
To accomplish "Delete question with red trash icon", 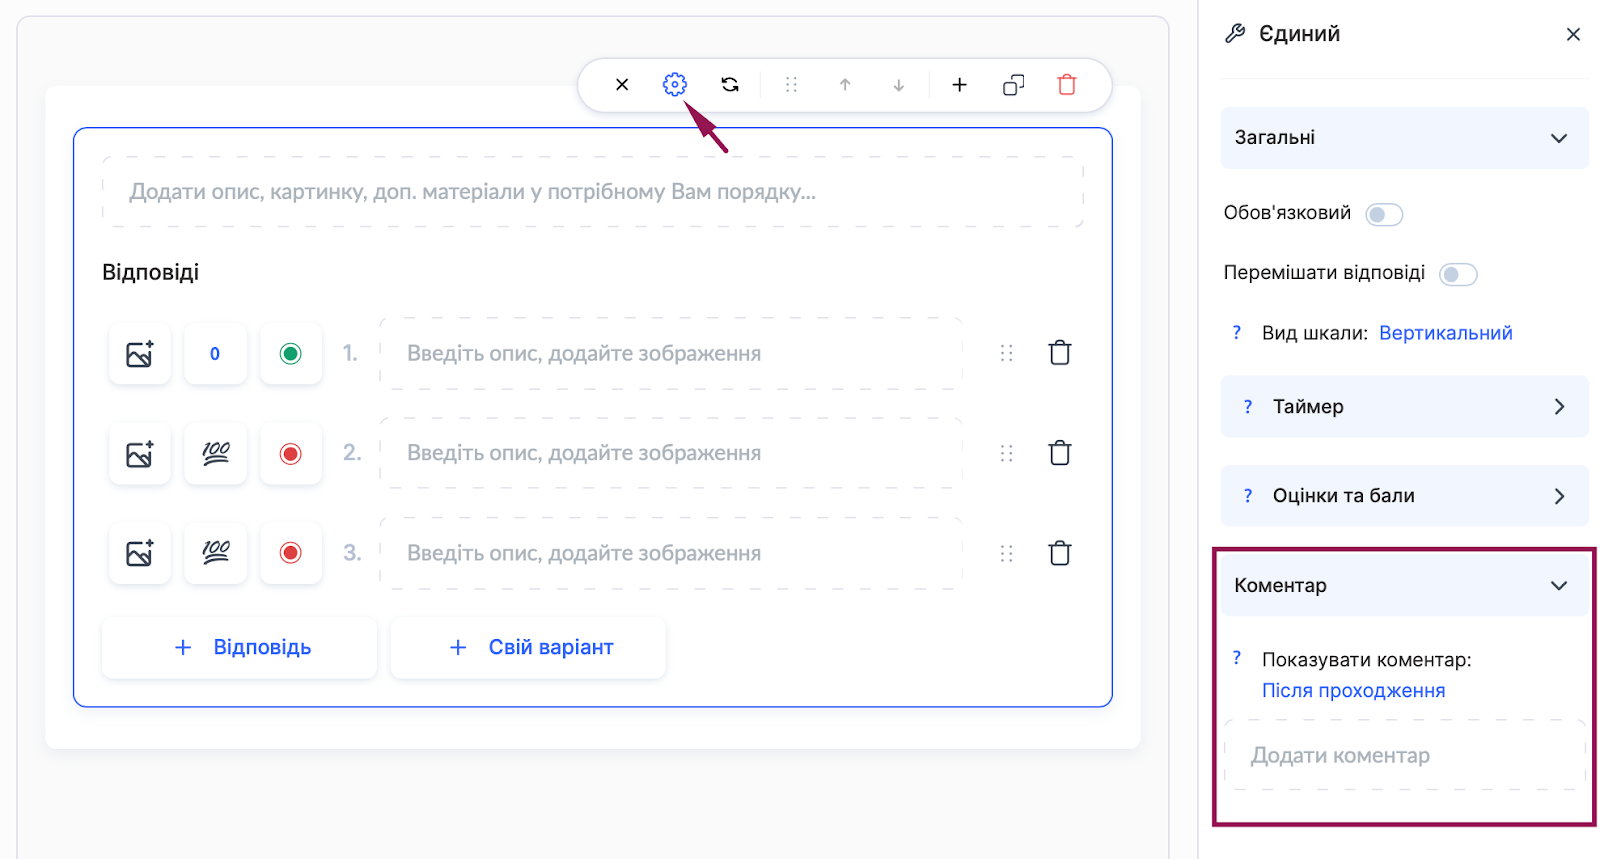I will [1067, 85].
